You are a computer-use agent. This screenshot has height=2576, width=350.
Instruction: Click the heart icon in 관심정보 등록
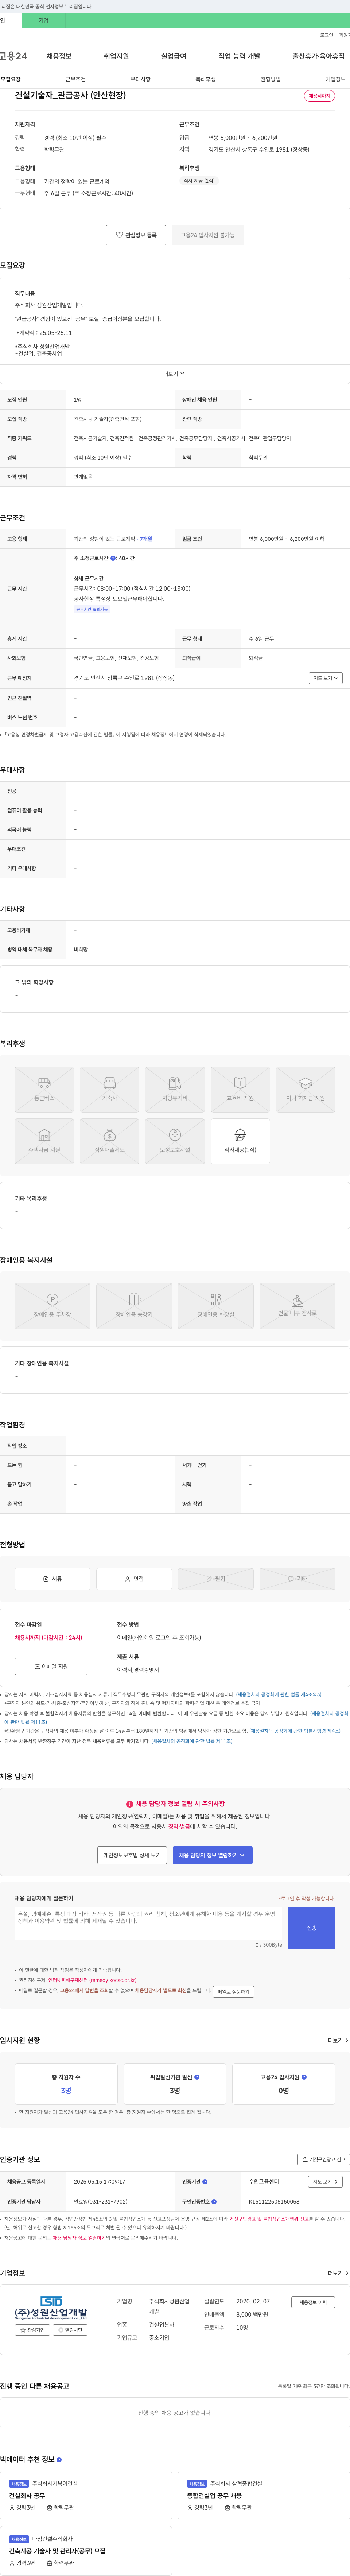pyautogui.click(x=119, y=235)
